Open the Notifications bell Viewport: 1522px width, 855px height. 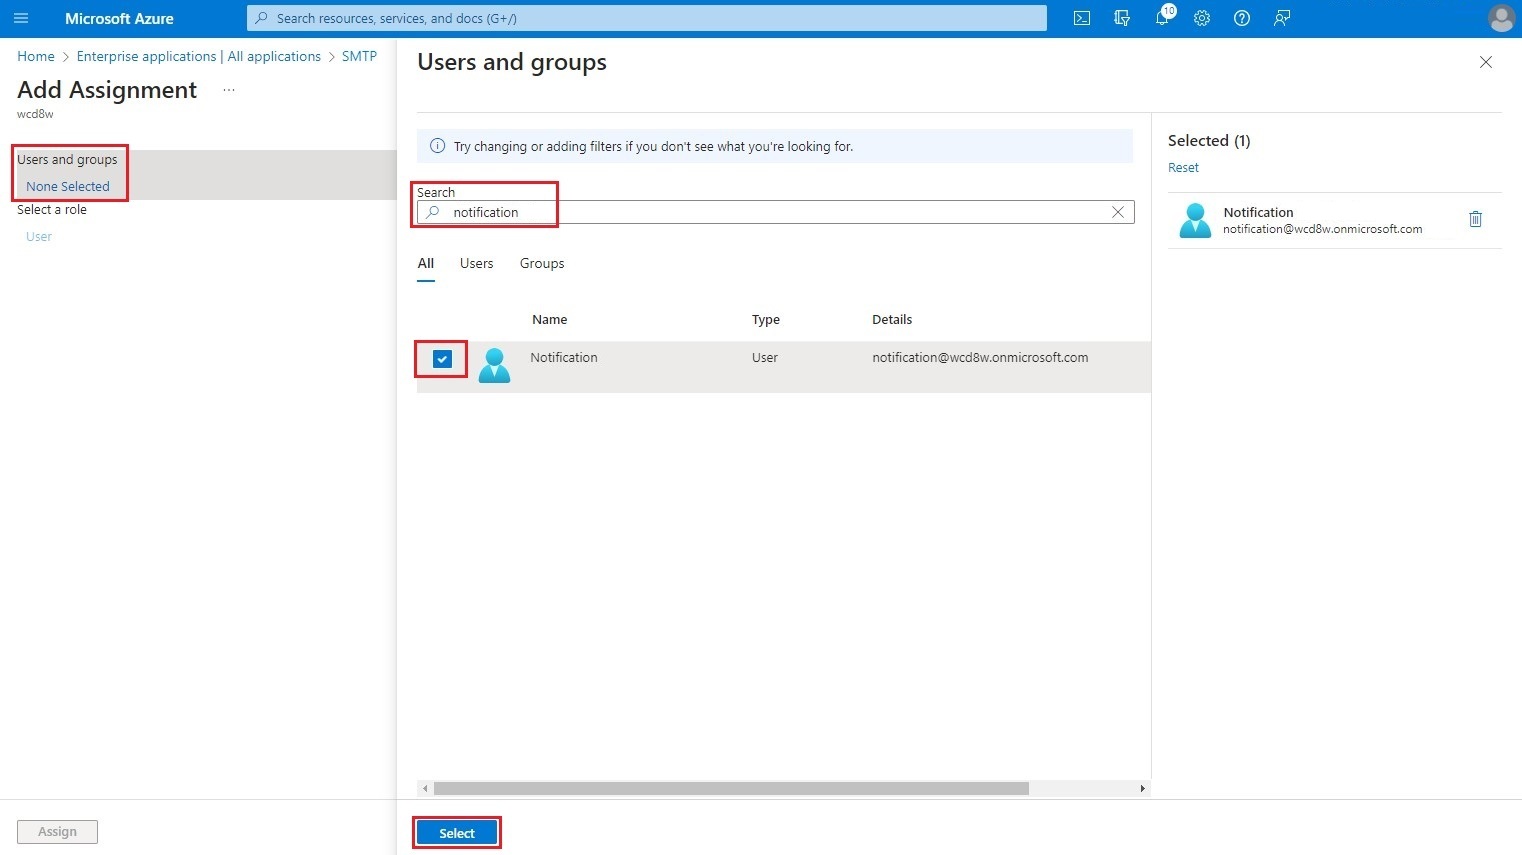point(1161,18)
